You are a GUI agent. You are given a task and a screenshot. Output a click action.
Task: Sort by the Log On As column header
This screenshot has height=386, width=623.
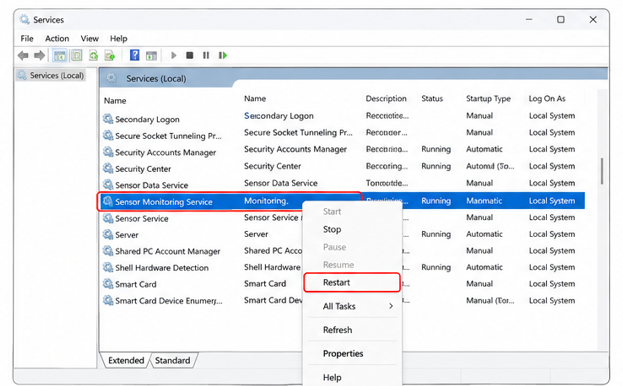click(547, 98)
